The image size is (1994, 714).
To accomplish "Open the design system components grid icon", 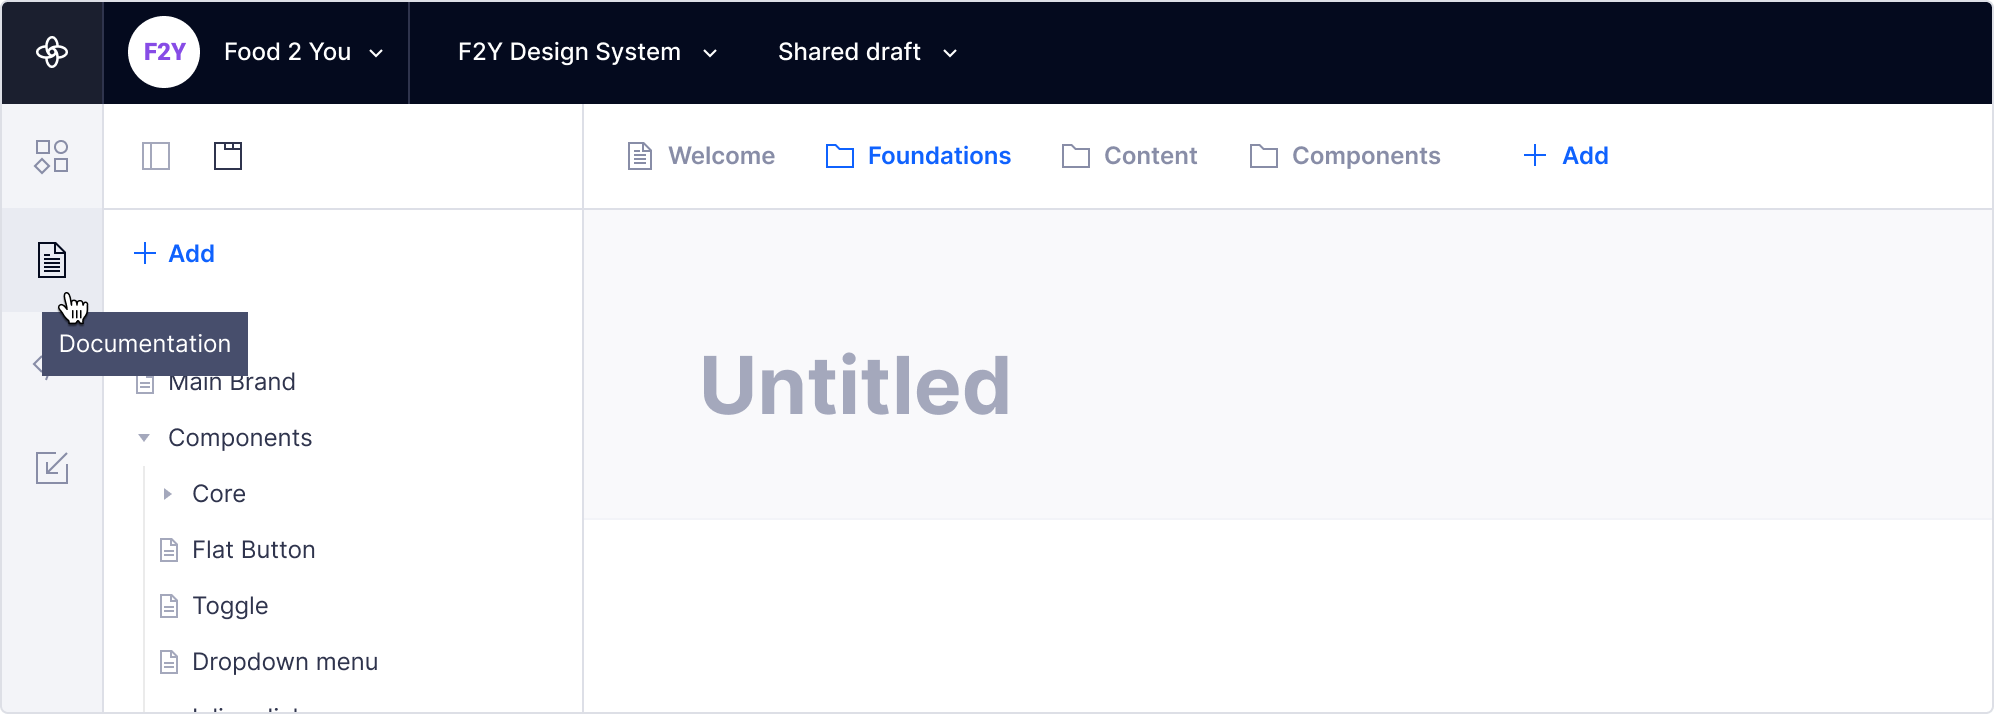I will coord(52,157).
